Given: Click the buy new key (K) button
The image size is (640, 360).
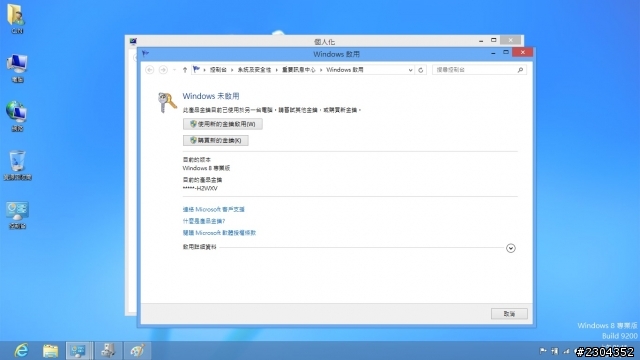Looking at the screenshot, I should click(x=216, y=140).
